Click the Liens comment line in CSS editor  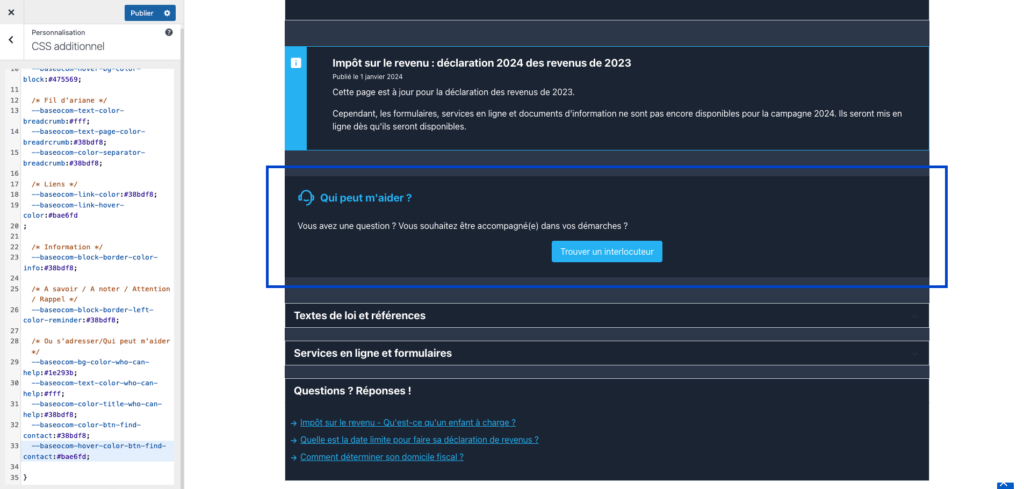(x=54, y=184)
